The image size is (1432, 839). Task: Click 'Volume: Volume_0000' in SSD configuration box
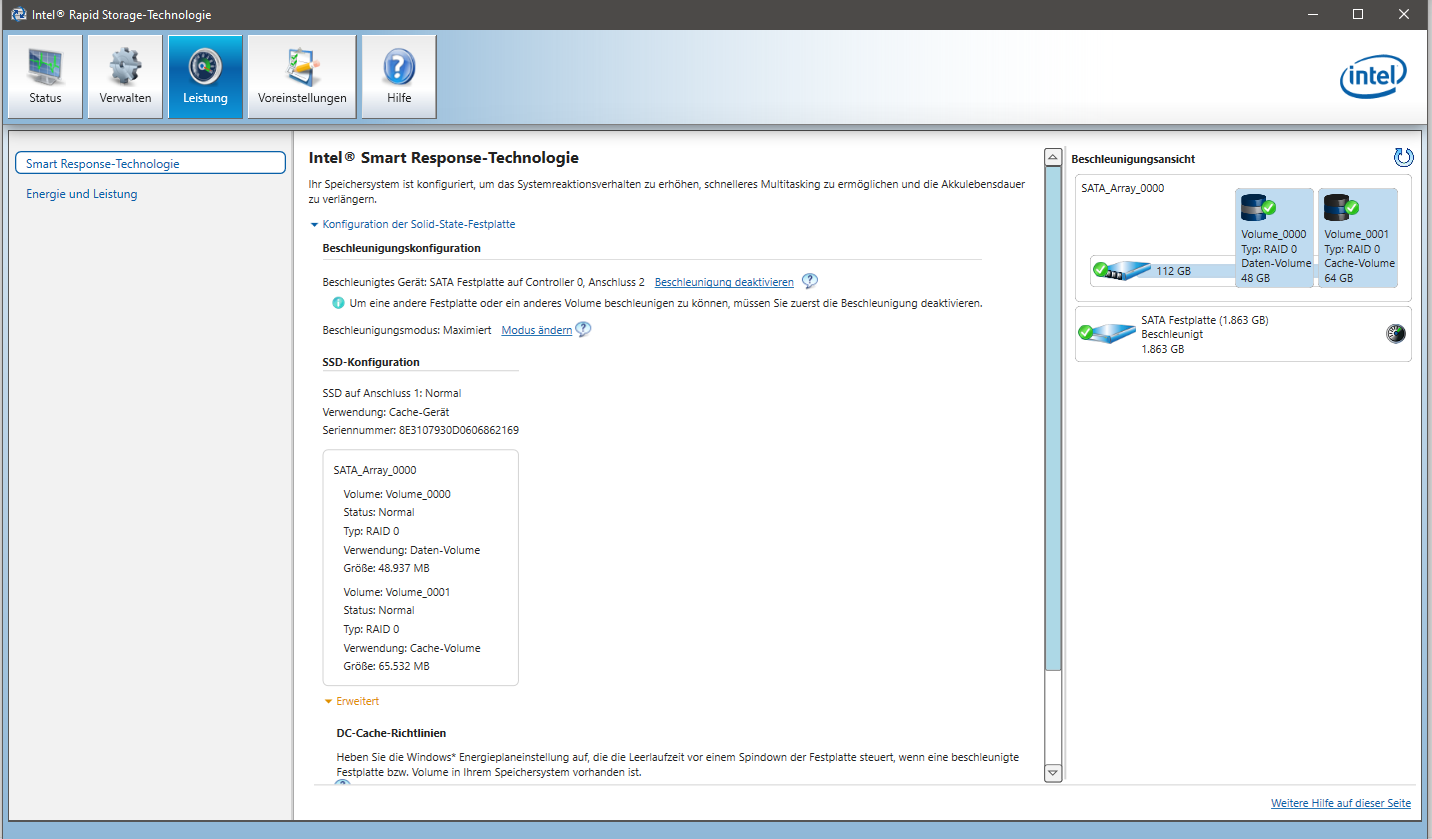click(x=397, y=494)
